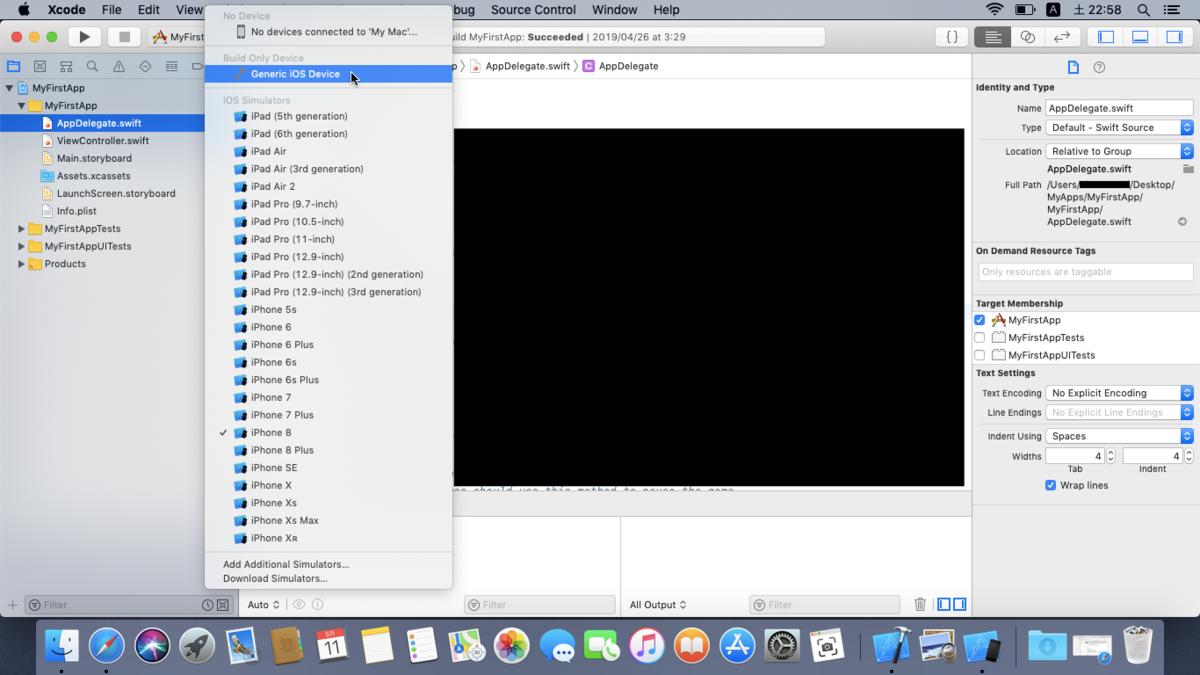1200x675 pixels.
Task: Open the Project navigator folder icon
Action: 14,66
